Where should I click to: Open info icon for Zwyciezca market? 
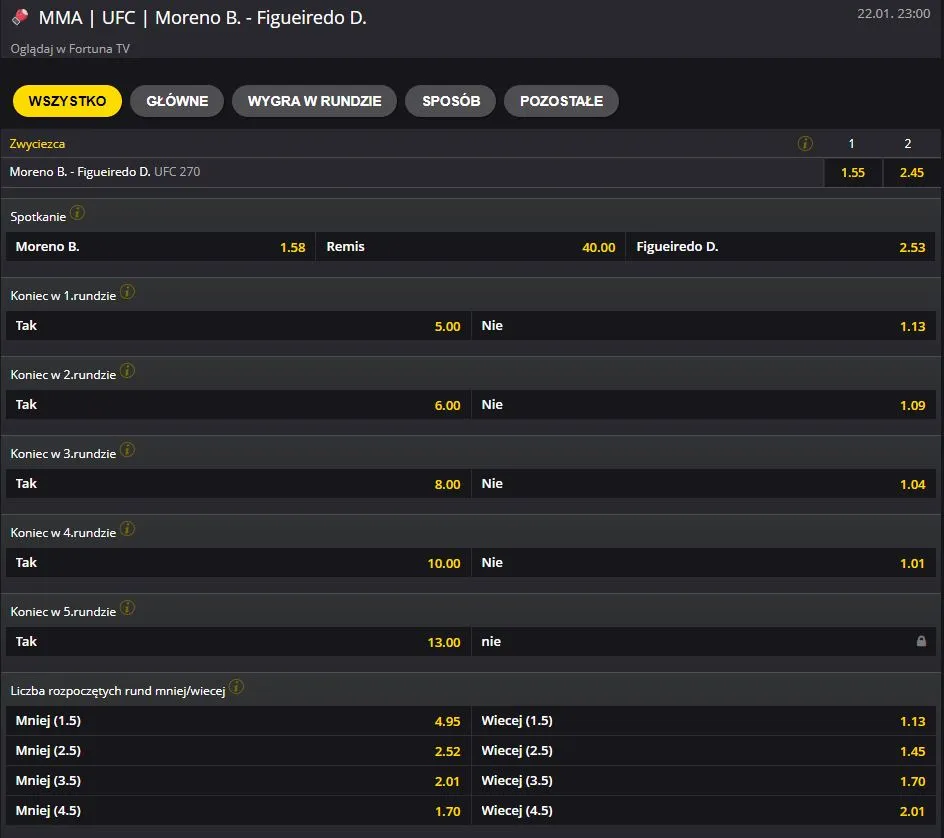(805, 143)
